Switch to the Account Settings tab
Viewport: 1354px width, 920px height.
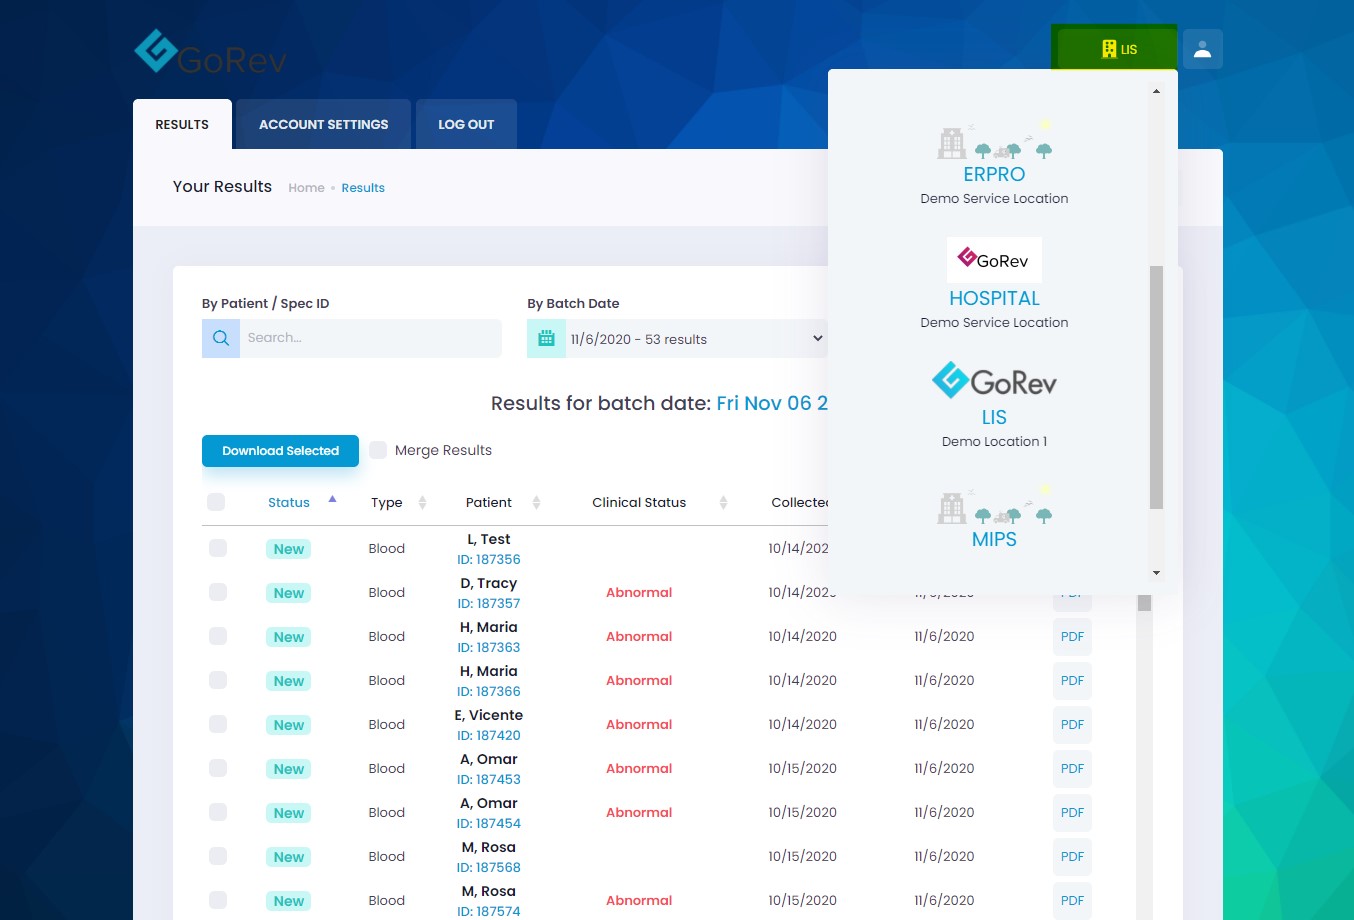pos(323,125)
